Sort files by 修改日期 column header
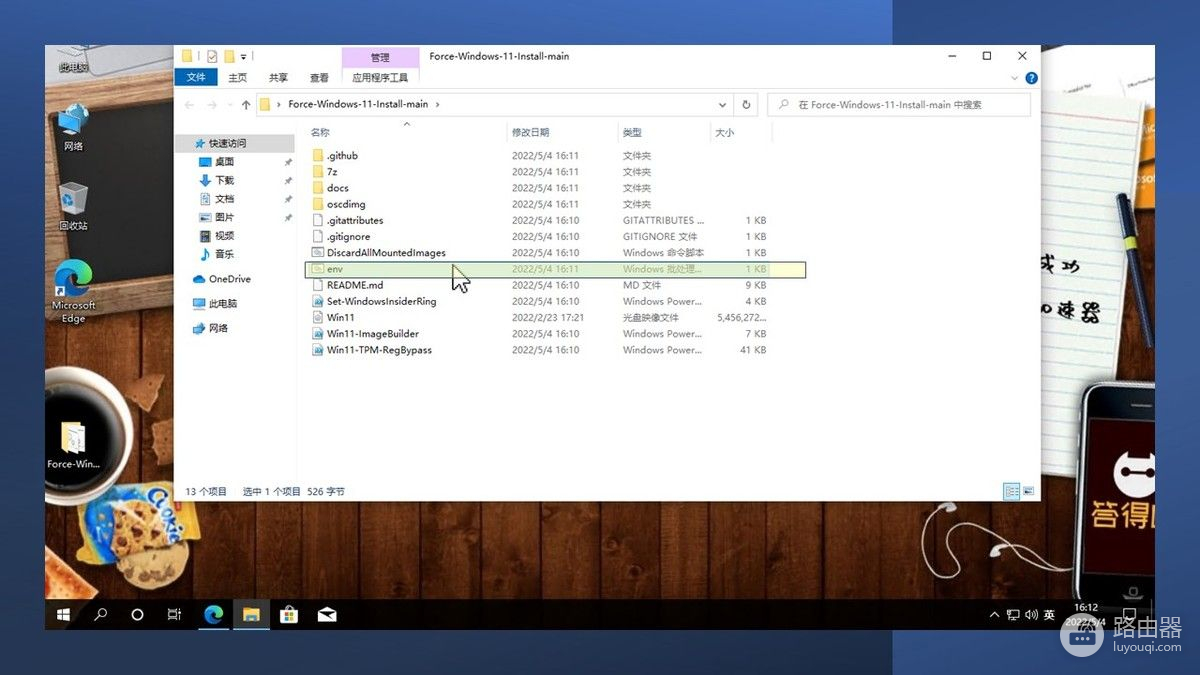 (530, 132)
